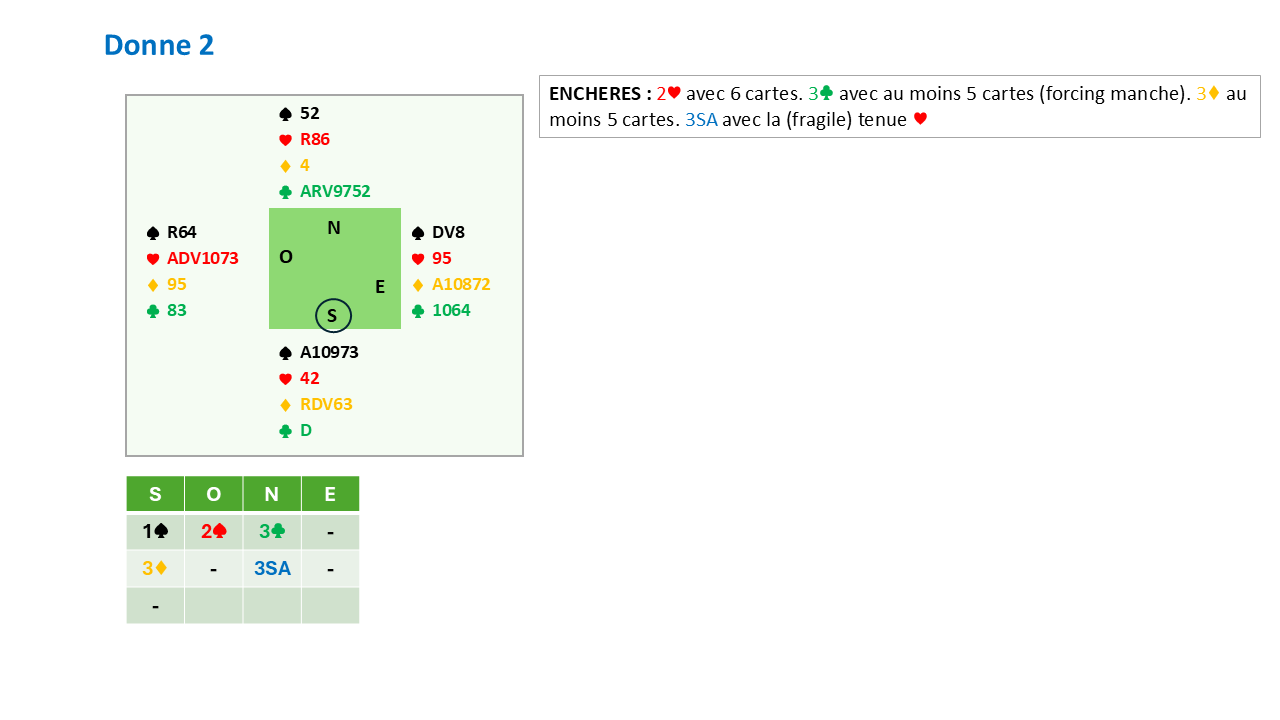
Task: Click the diamond symbol beside East's A10872
Action: point(418,285)
